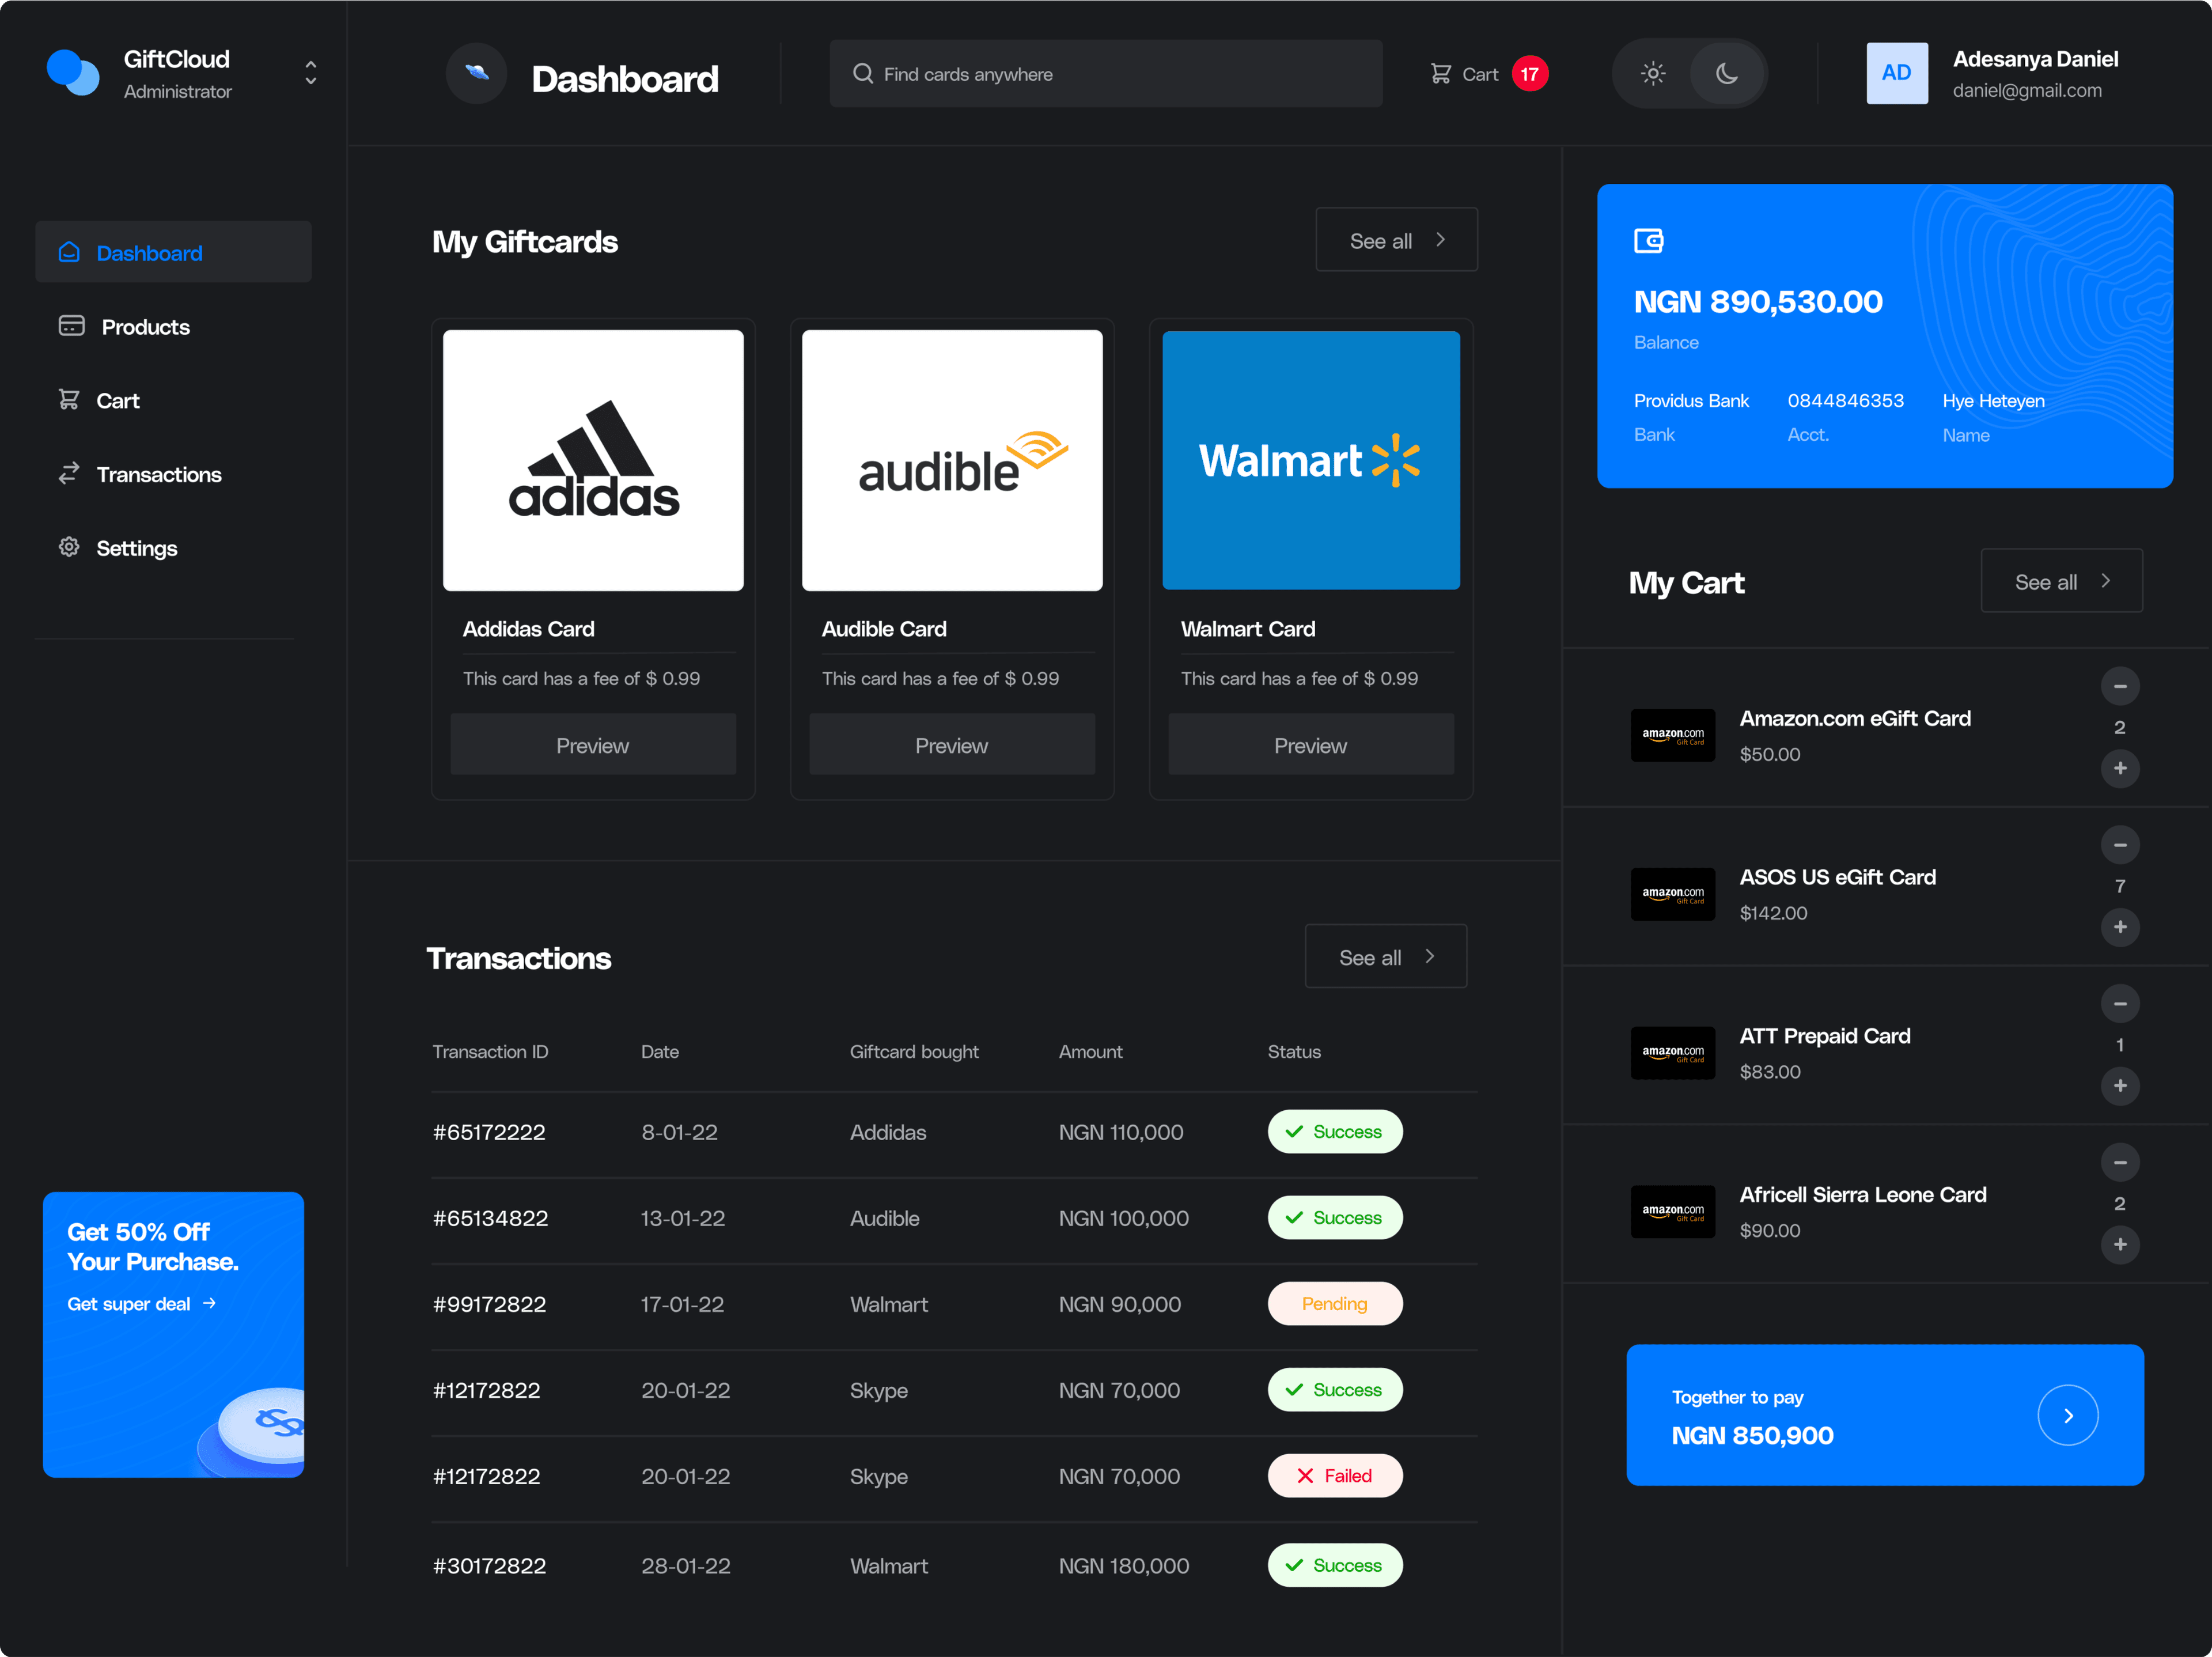Preview the Addidas Card
The height and width of the screenshot is (1657, 2212).
pyautogui.click(x=593, y=745)
